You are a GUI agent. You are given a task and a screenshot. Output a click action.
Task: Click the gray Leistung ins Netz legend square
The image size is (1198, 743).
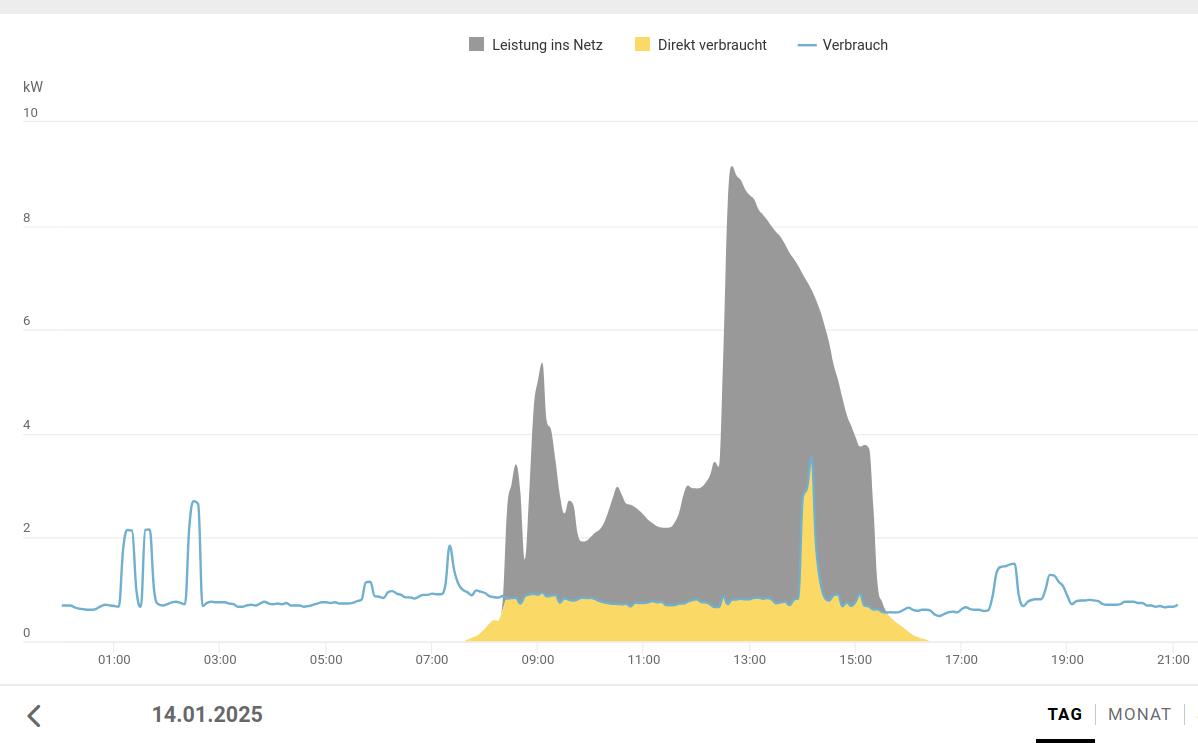tap(477, 45)
